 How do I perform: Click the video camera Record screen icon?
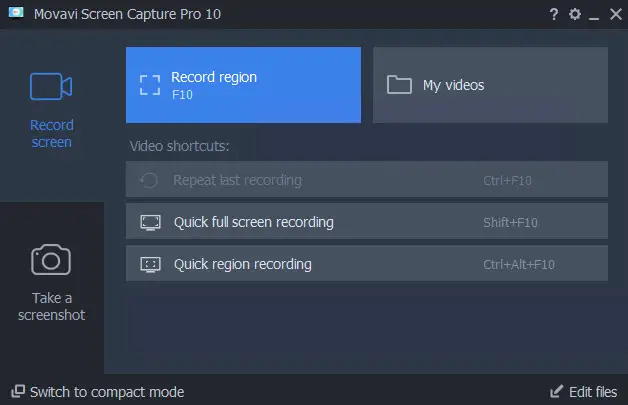pos(51,87)
